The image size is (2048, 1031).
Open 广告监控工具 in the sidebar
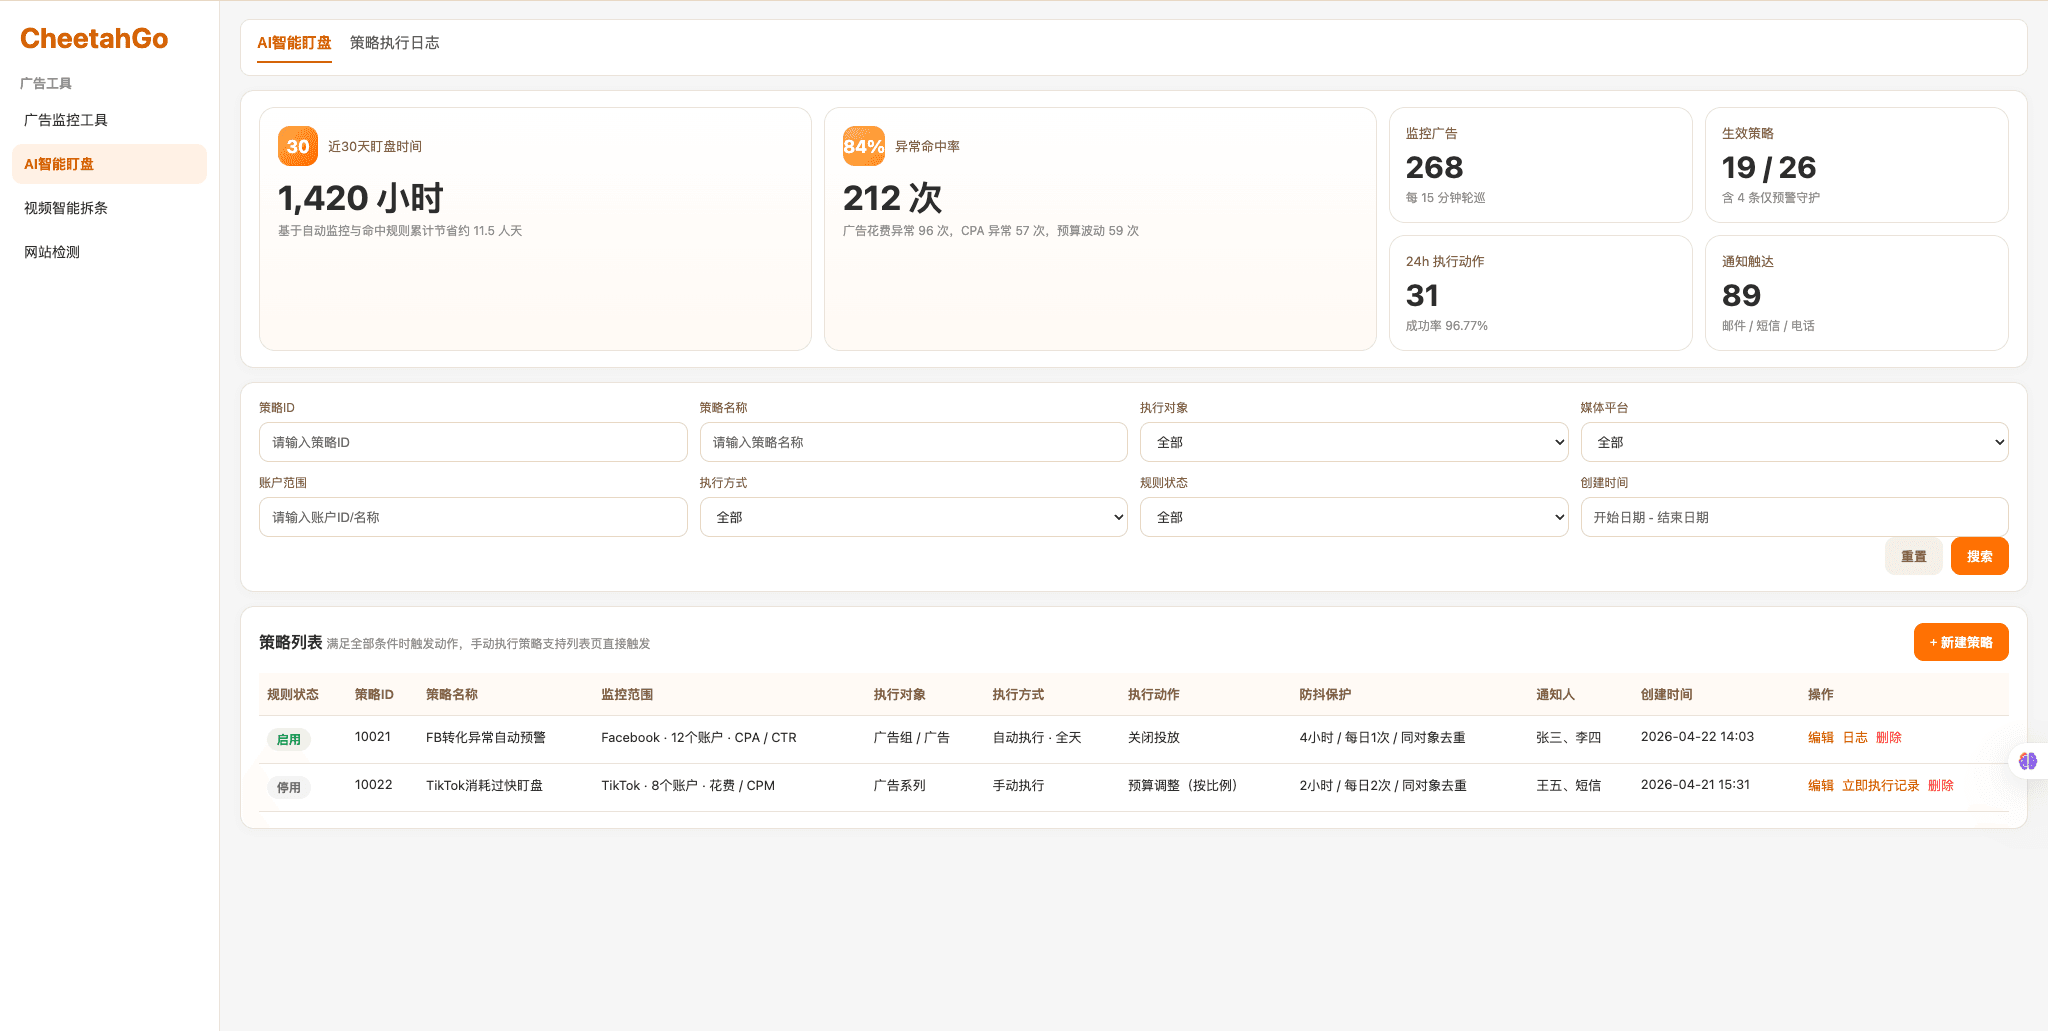coord(109,120)
